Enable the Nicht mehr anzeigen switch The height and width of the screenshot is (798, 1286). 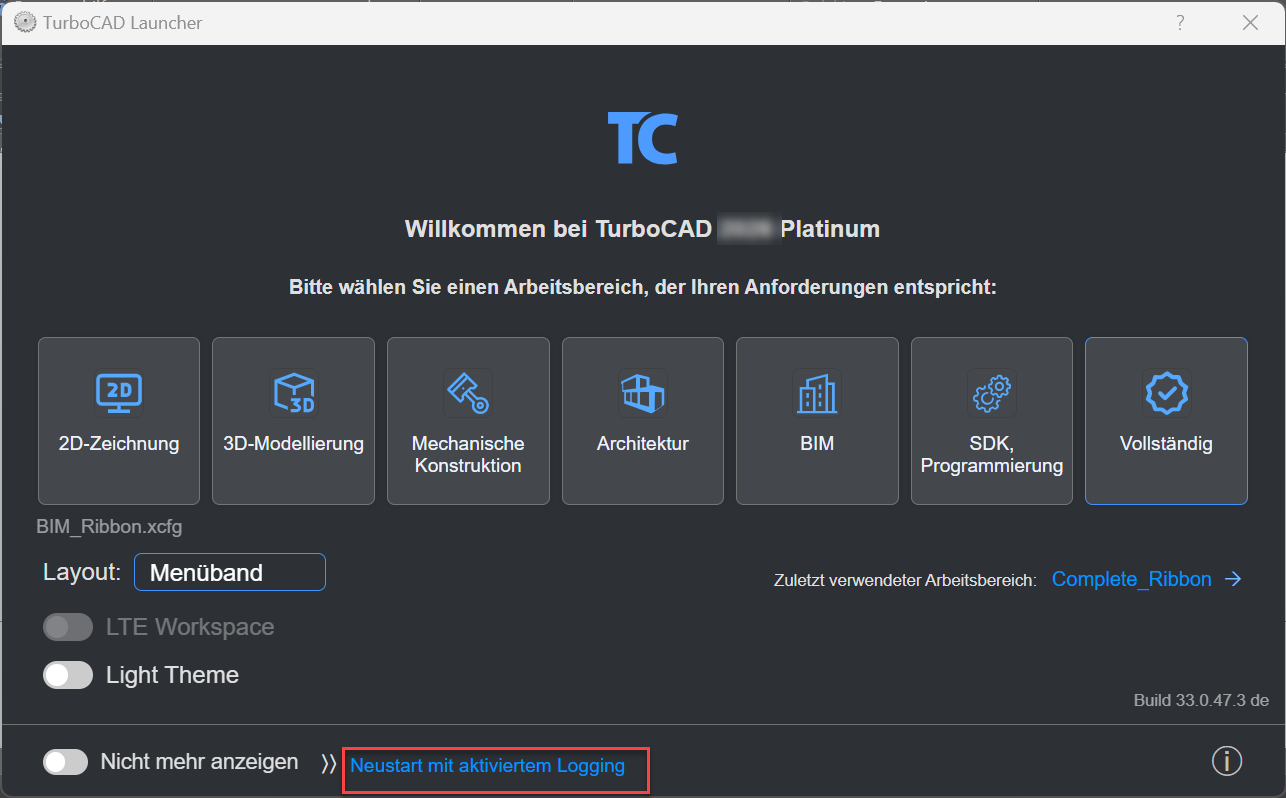68,762
